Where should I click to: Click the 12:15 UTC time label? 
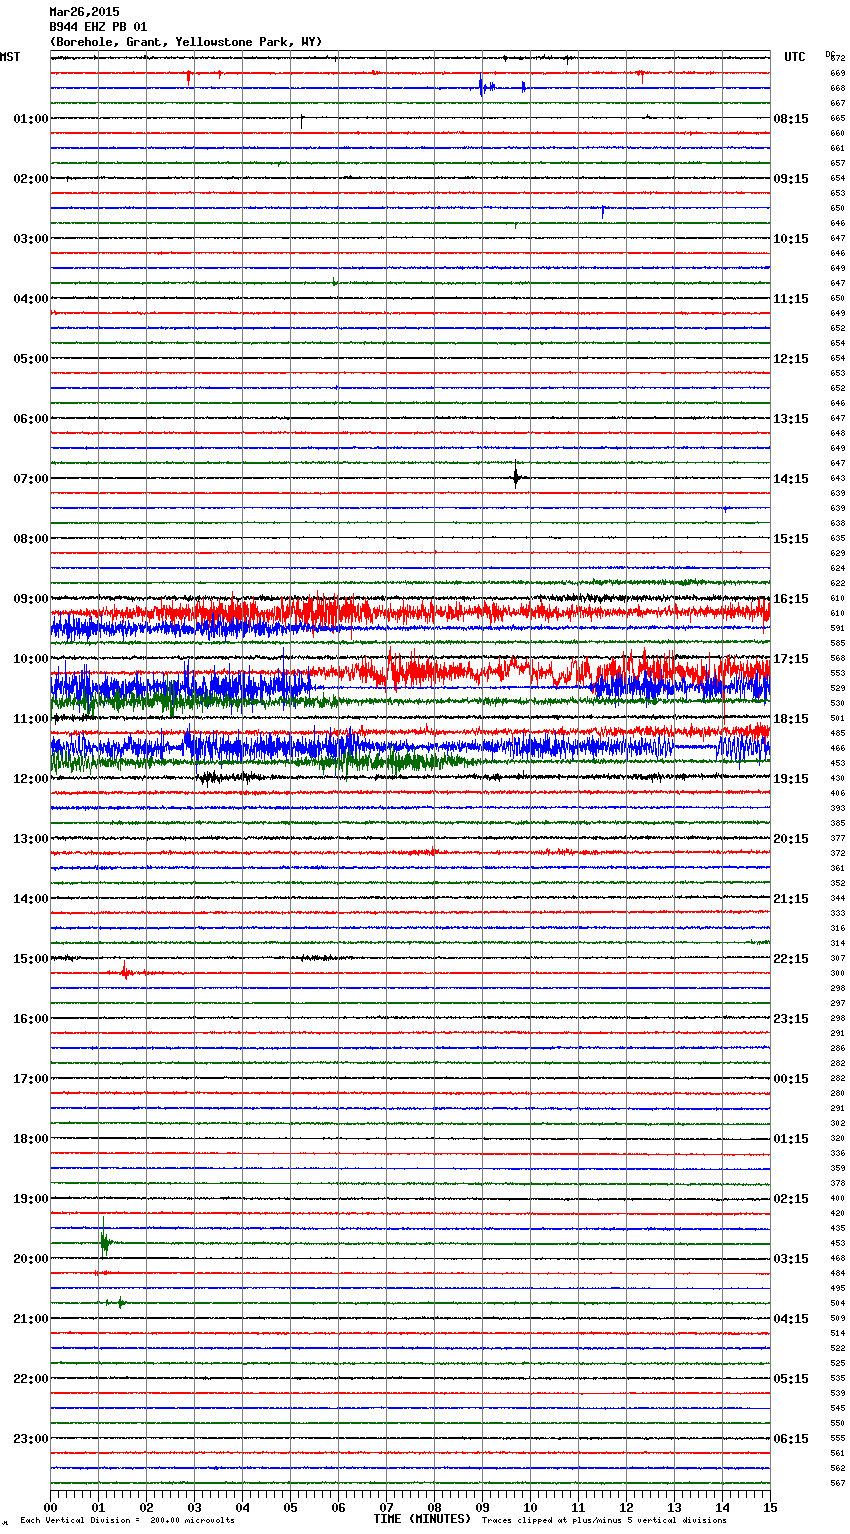point(791,359)
